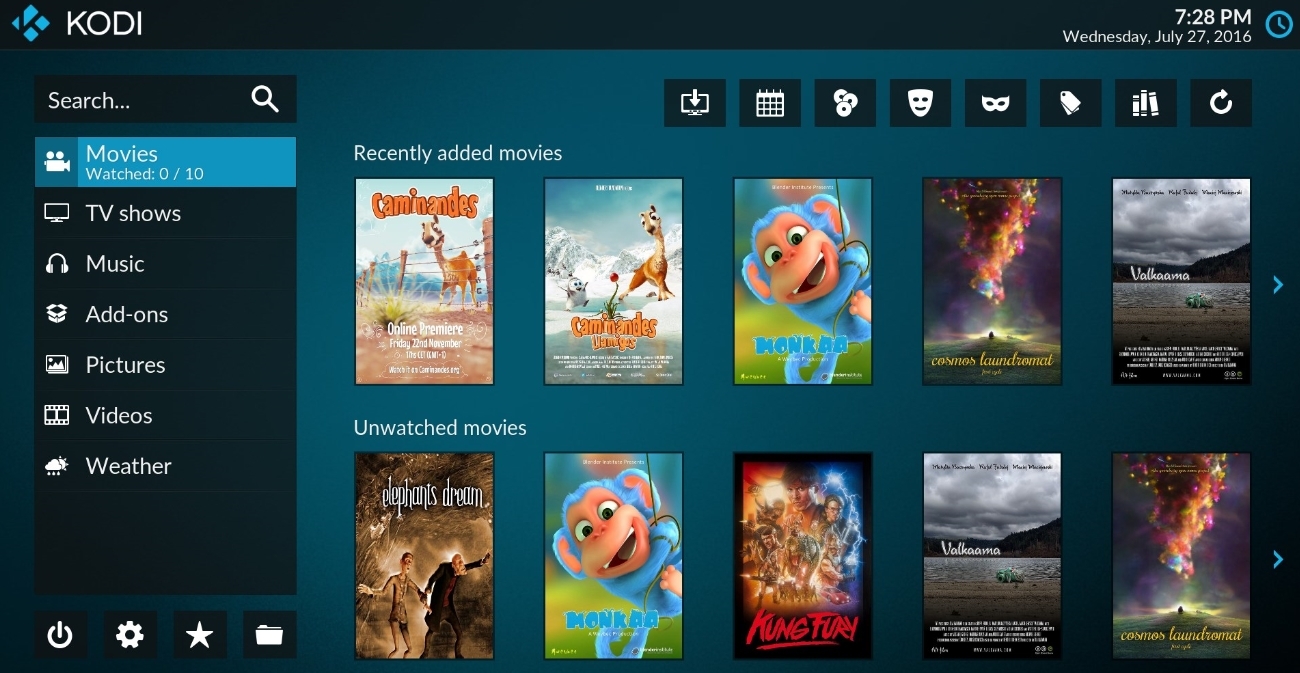Update the library with refresh icon
The width and height of the screenshot is (1300, 673).
(x=1220, y=102)
